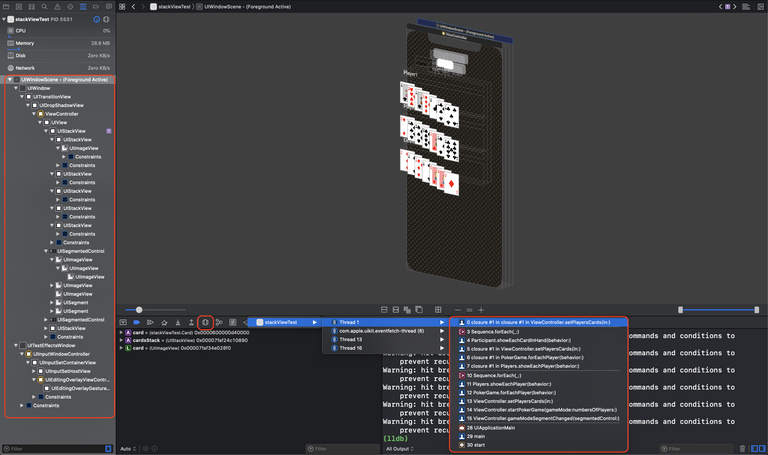Click the Debug View Hierarchy button
Image resolution: width=768 pixels, height=455 pixels.
pos(205,322)
